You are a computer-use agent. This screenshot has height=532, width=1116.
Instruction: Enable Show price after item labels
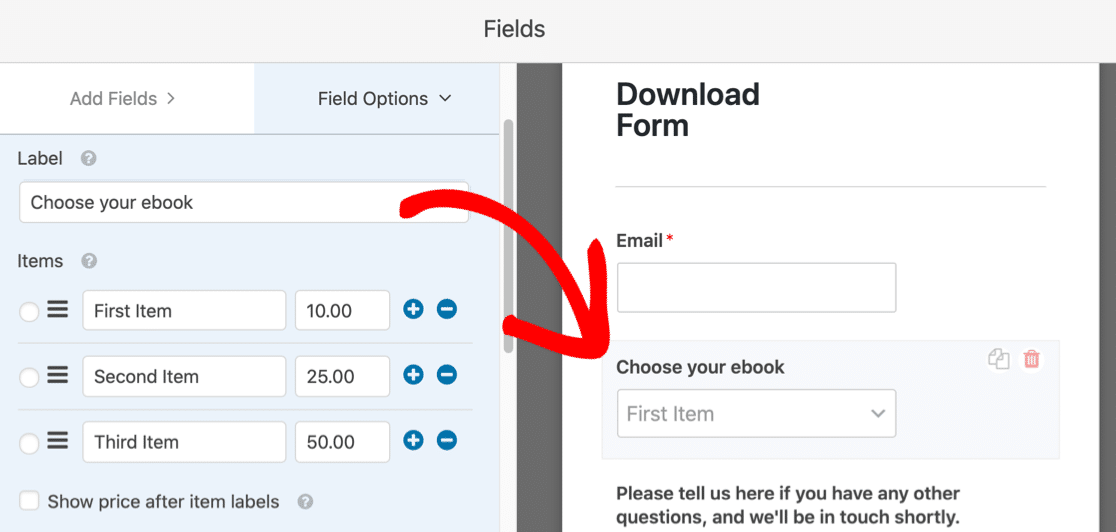30,501
